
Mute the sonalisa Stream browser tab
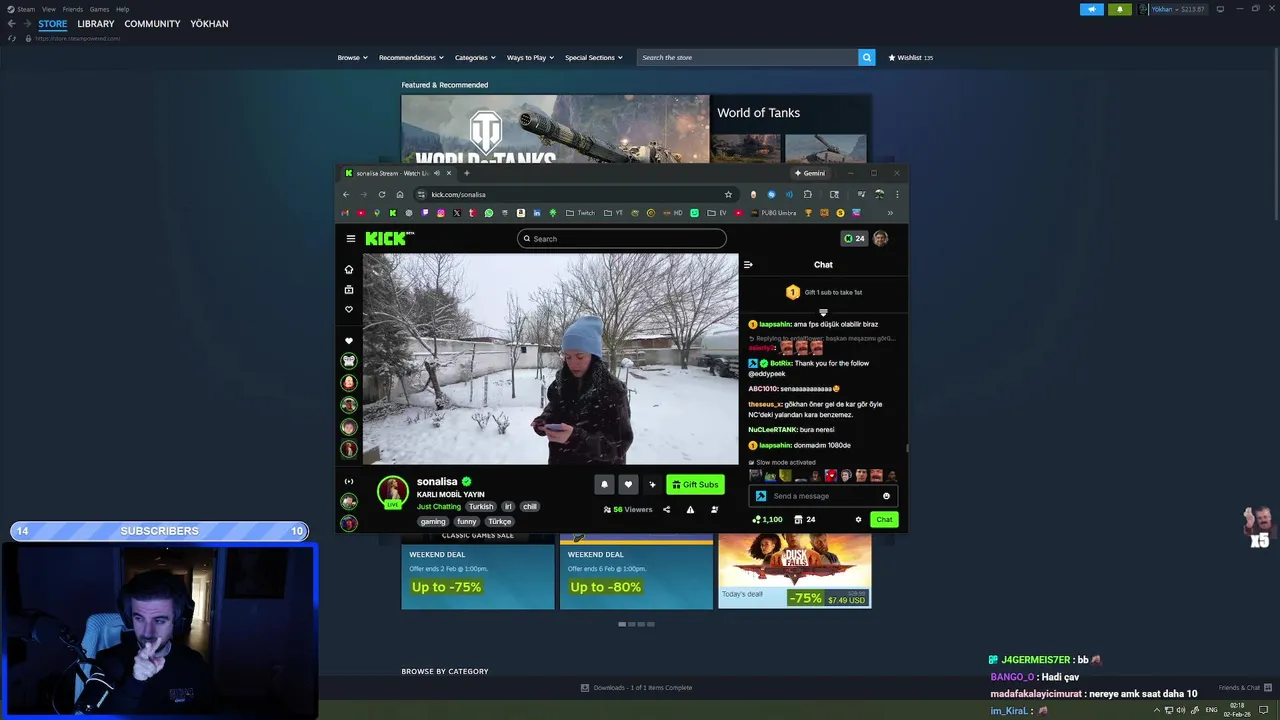pyautogui.click(x=437, y=173)
